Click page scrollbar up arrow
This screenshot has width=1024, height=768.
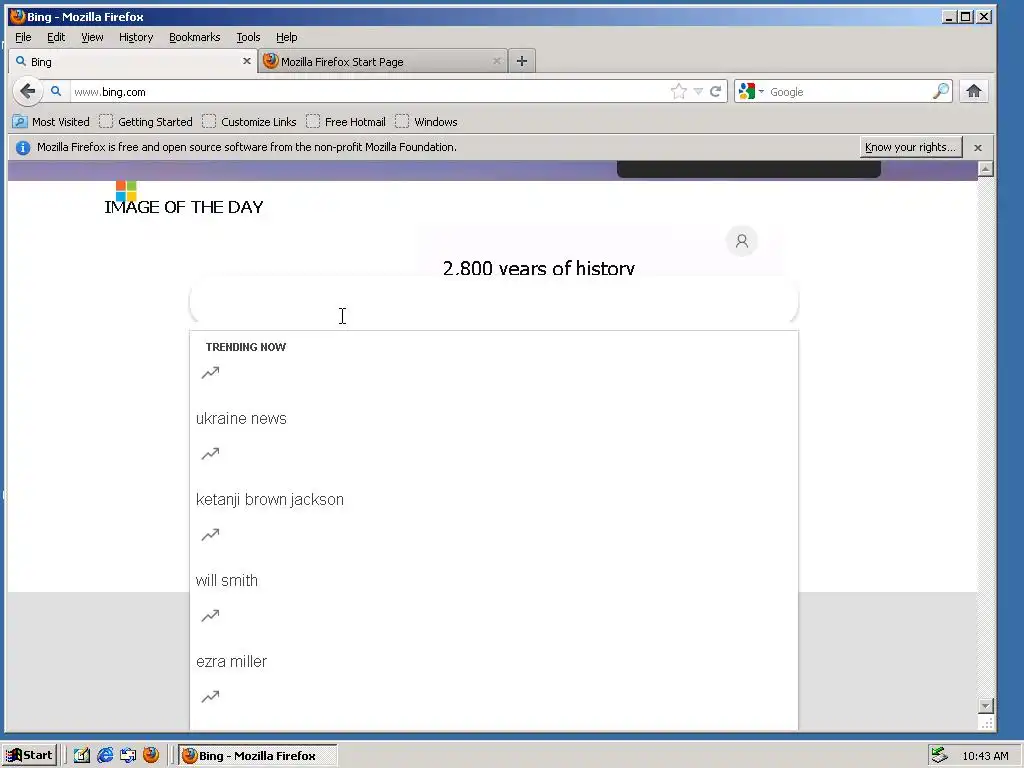(986, 169)
